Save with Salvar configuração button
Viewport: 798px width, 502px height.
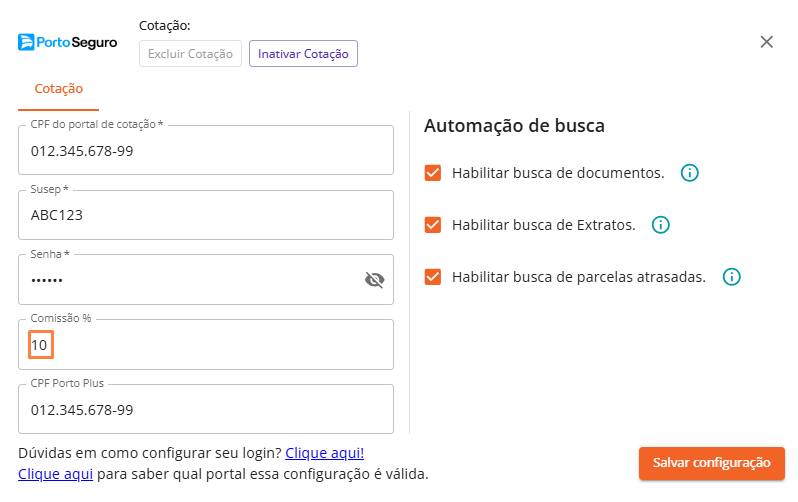coord(711,463)
